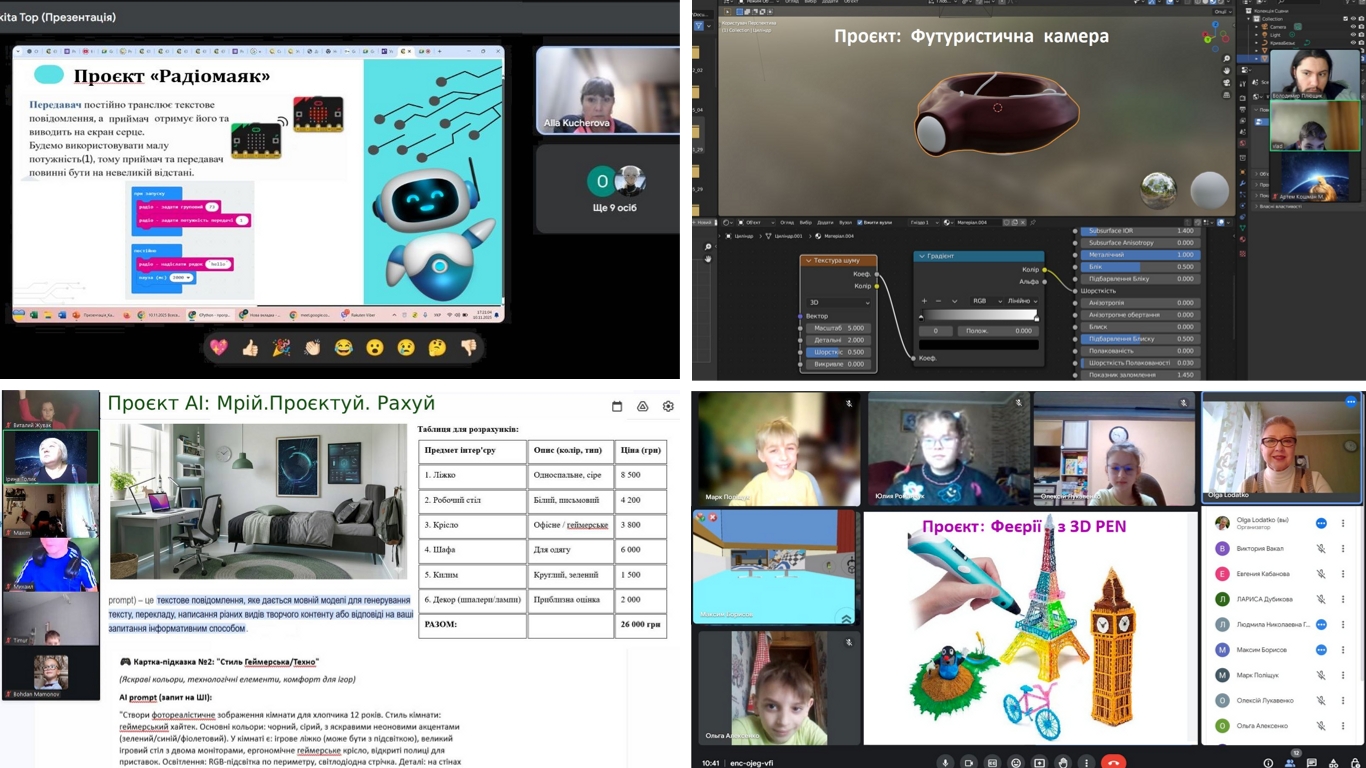Image resolution: width=1366 pixels, height=768 pixels.
Task: Open the Додати menu in node editor
Action: [825, 222]
